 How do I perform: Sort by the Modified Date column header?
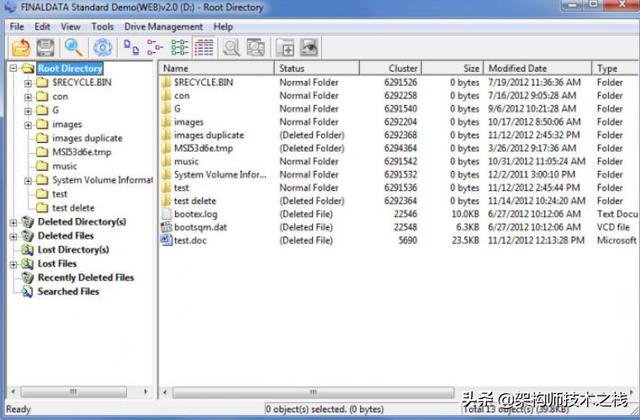(538, 68)
